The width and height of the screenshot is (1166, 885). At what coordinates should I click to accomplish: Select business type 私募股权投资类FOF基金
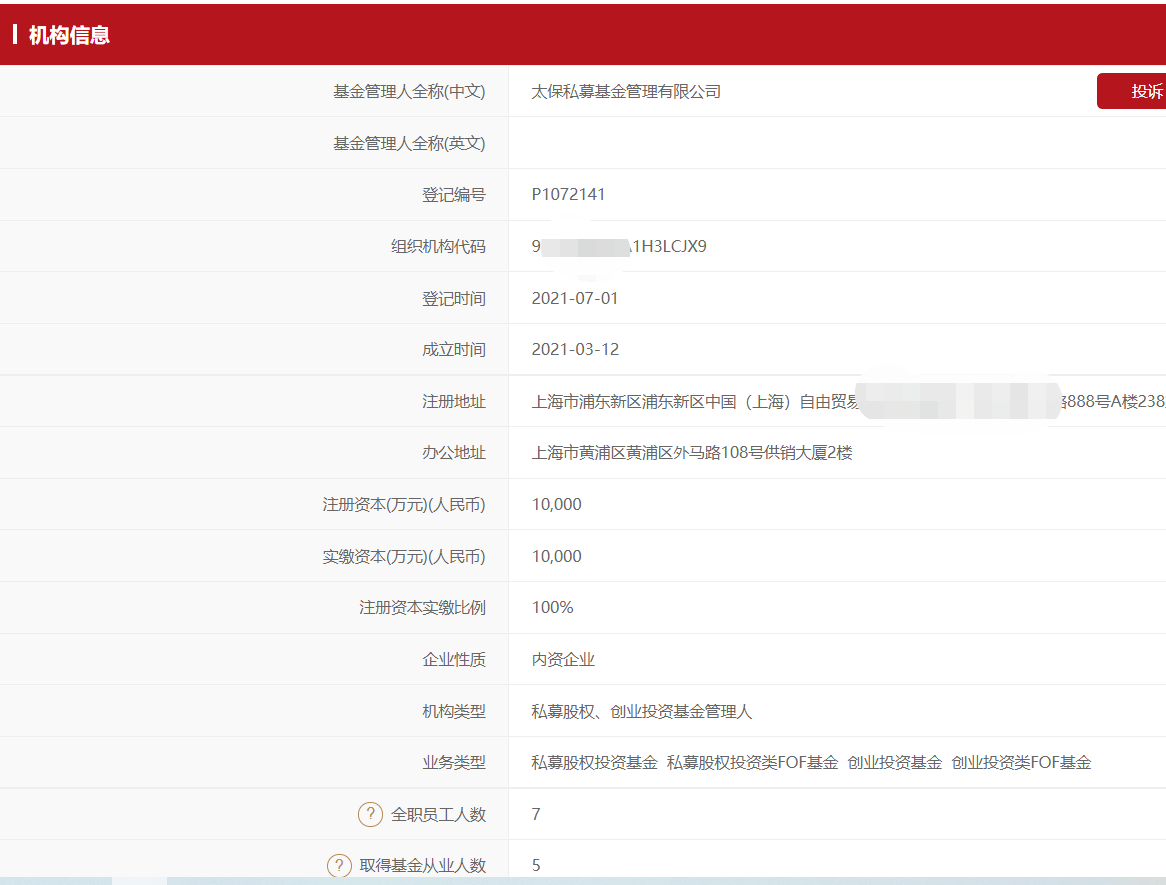pos(753,763)
